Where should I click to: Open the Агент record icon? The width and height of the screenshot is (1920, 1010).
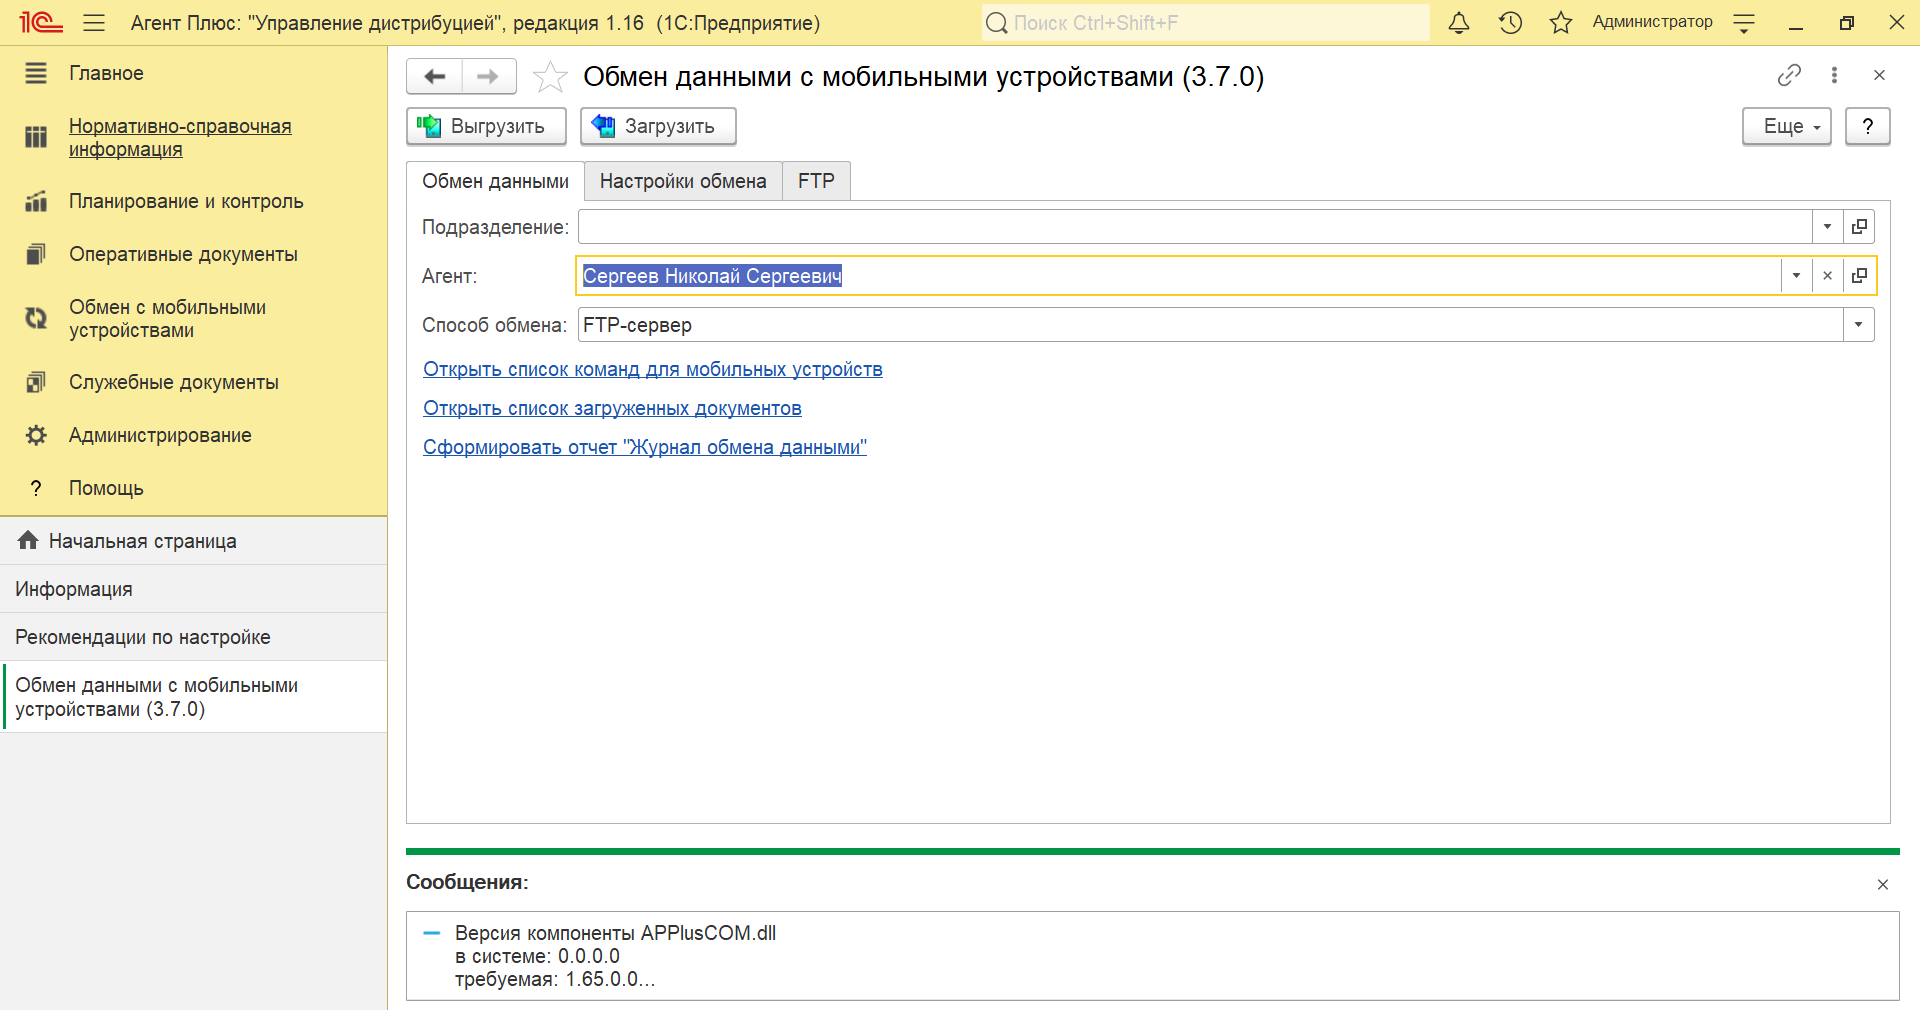coord(1859,276)
